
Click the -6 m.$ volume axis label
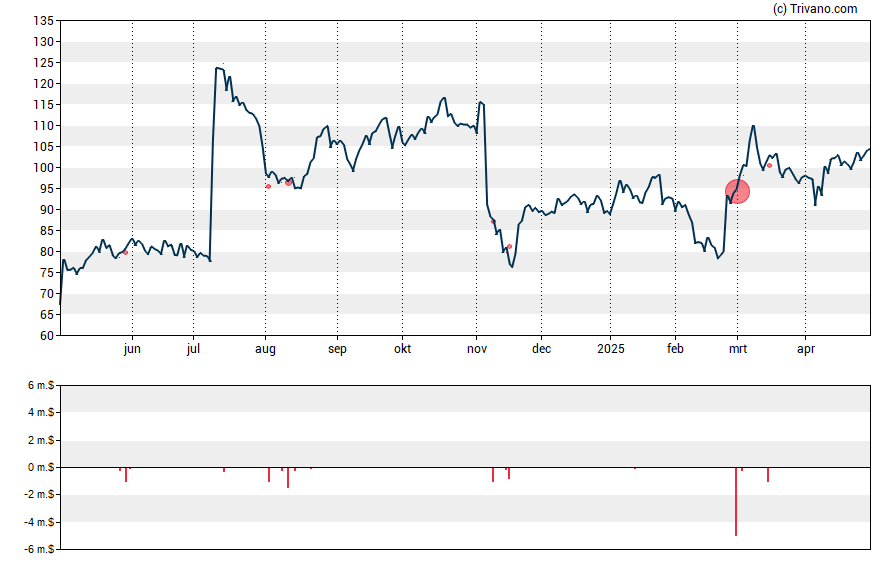39,550
